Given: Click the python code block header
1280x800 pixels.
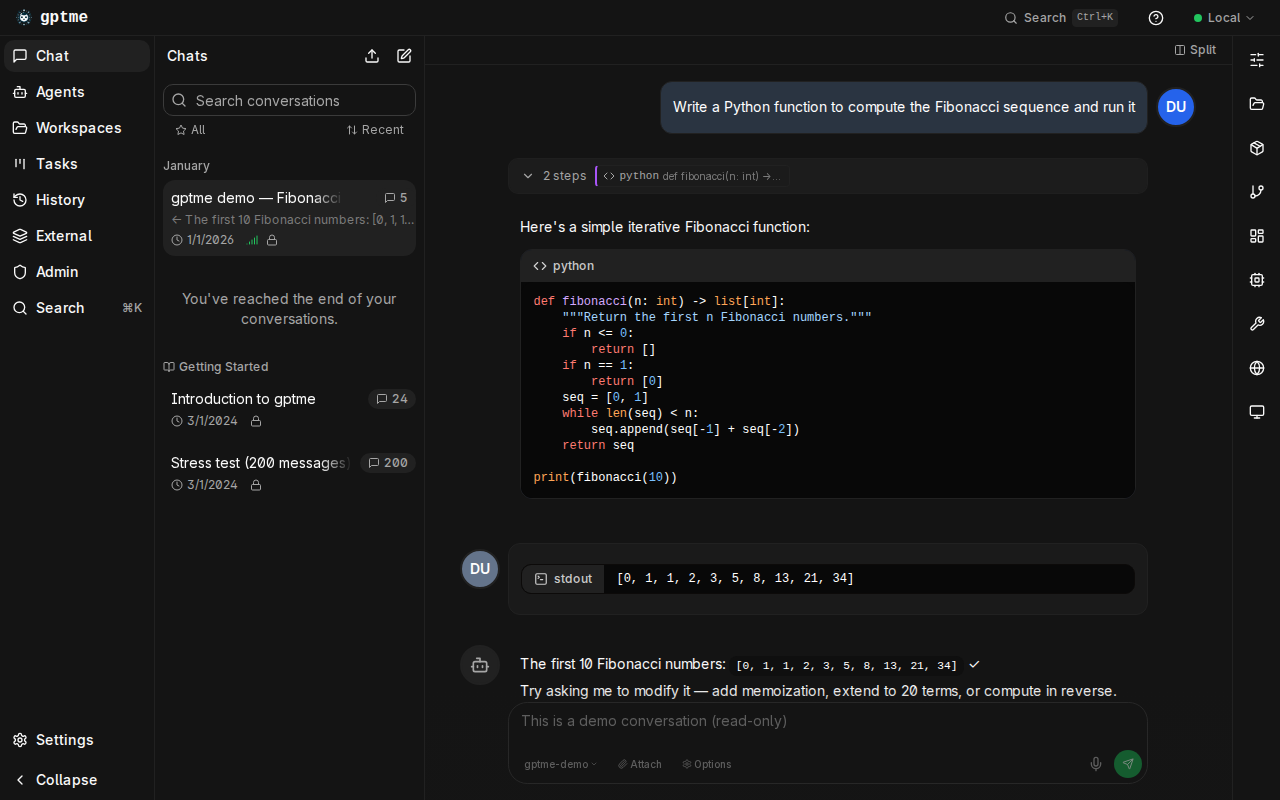Looking at the screenshot, I should (828, 266).
